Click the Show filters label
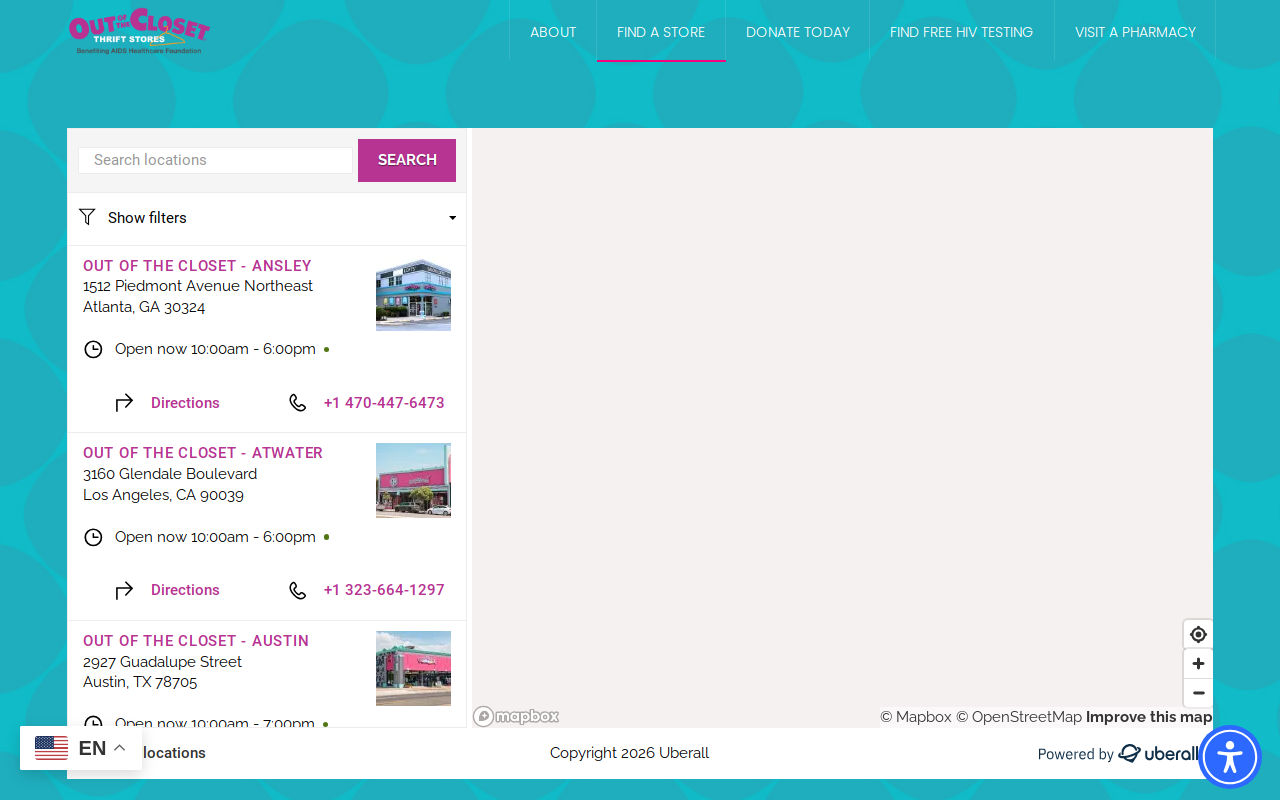This screenshot has height=800, width=1280. 147,218
